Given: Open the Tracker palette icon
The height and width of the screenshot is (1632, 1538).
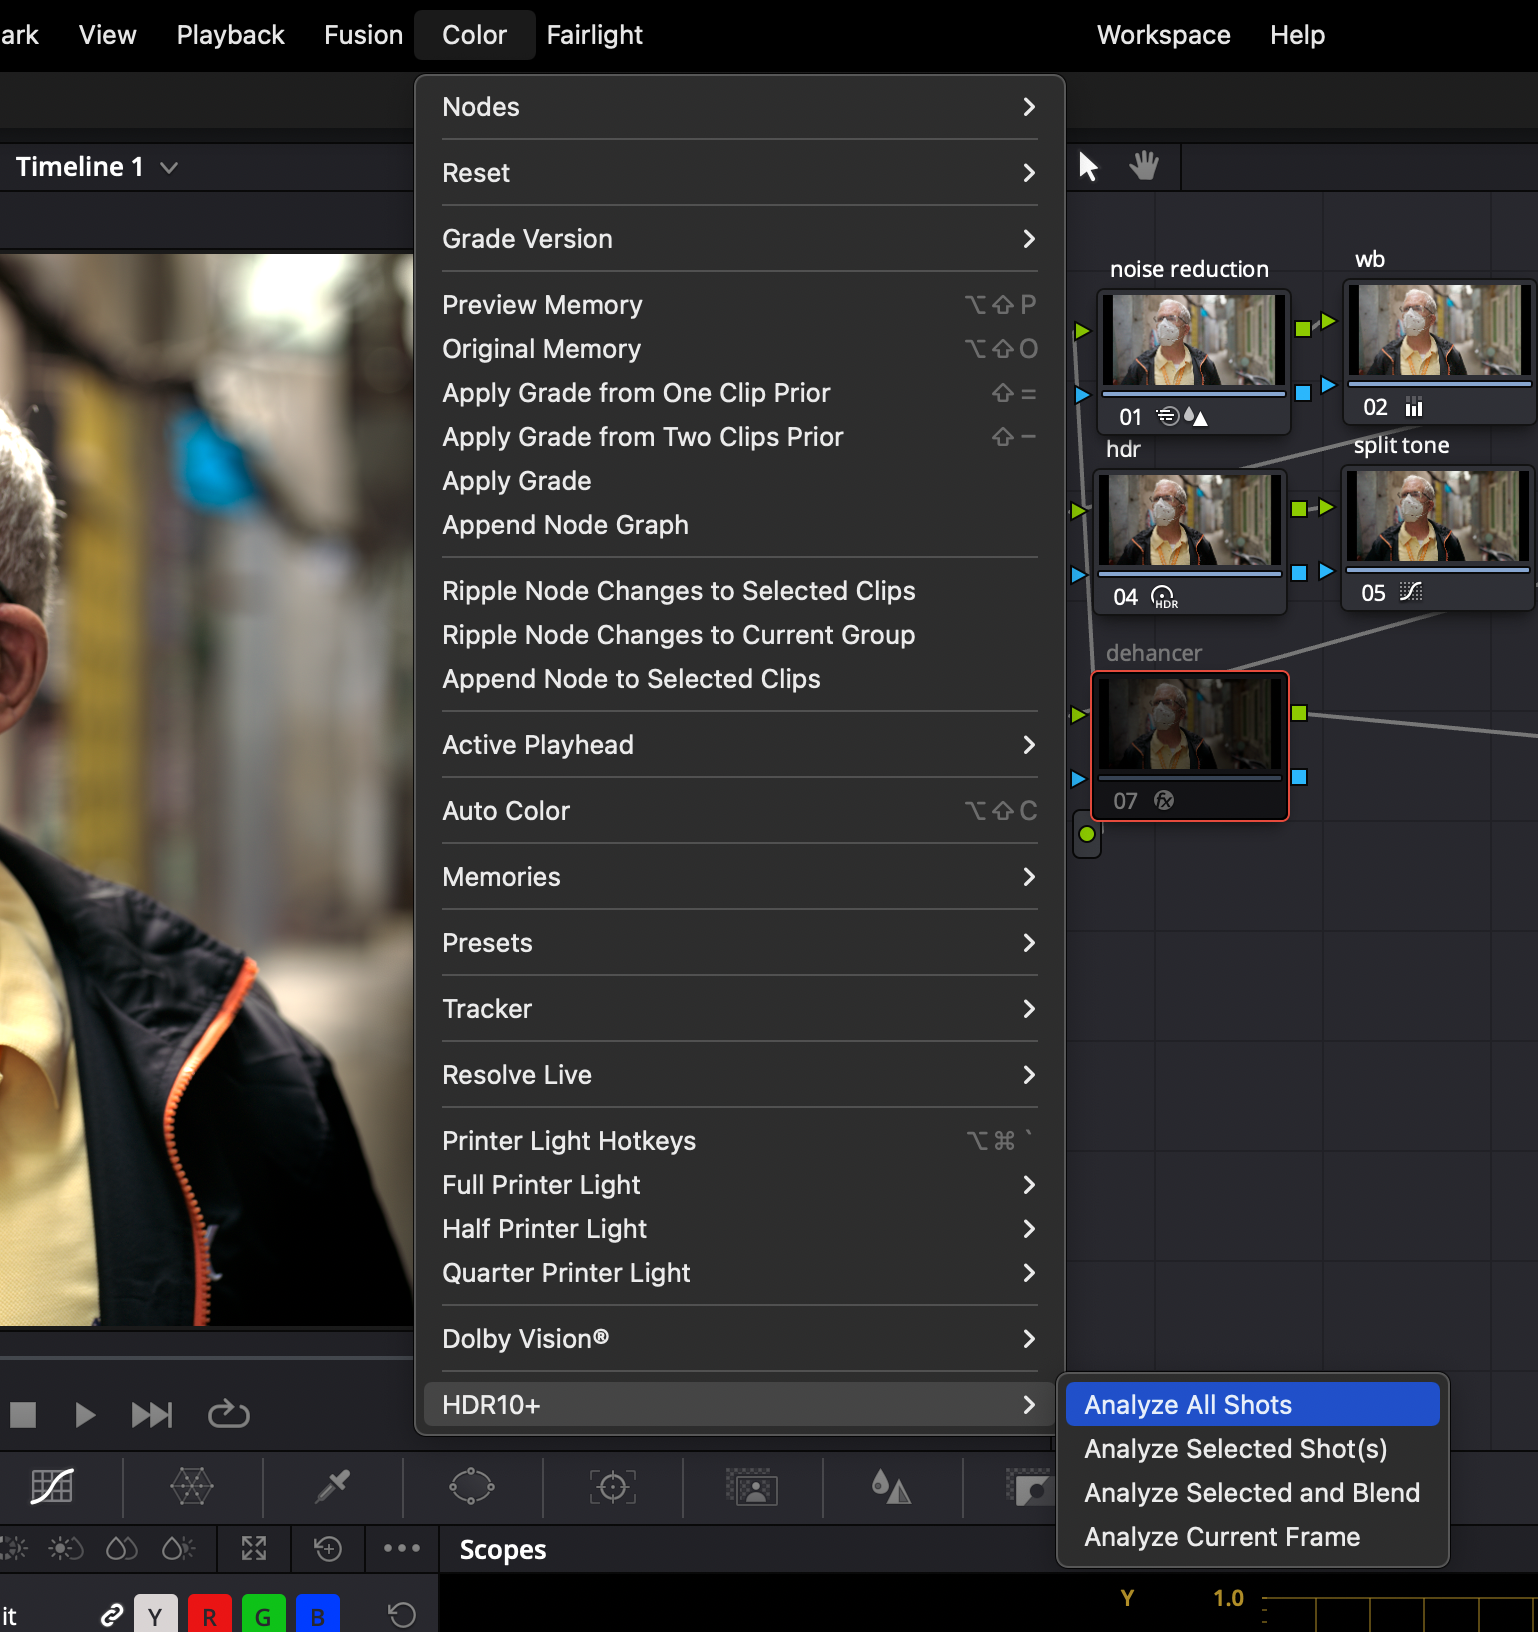Looking at the screenshot, I should coord(612,1487).
